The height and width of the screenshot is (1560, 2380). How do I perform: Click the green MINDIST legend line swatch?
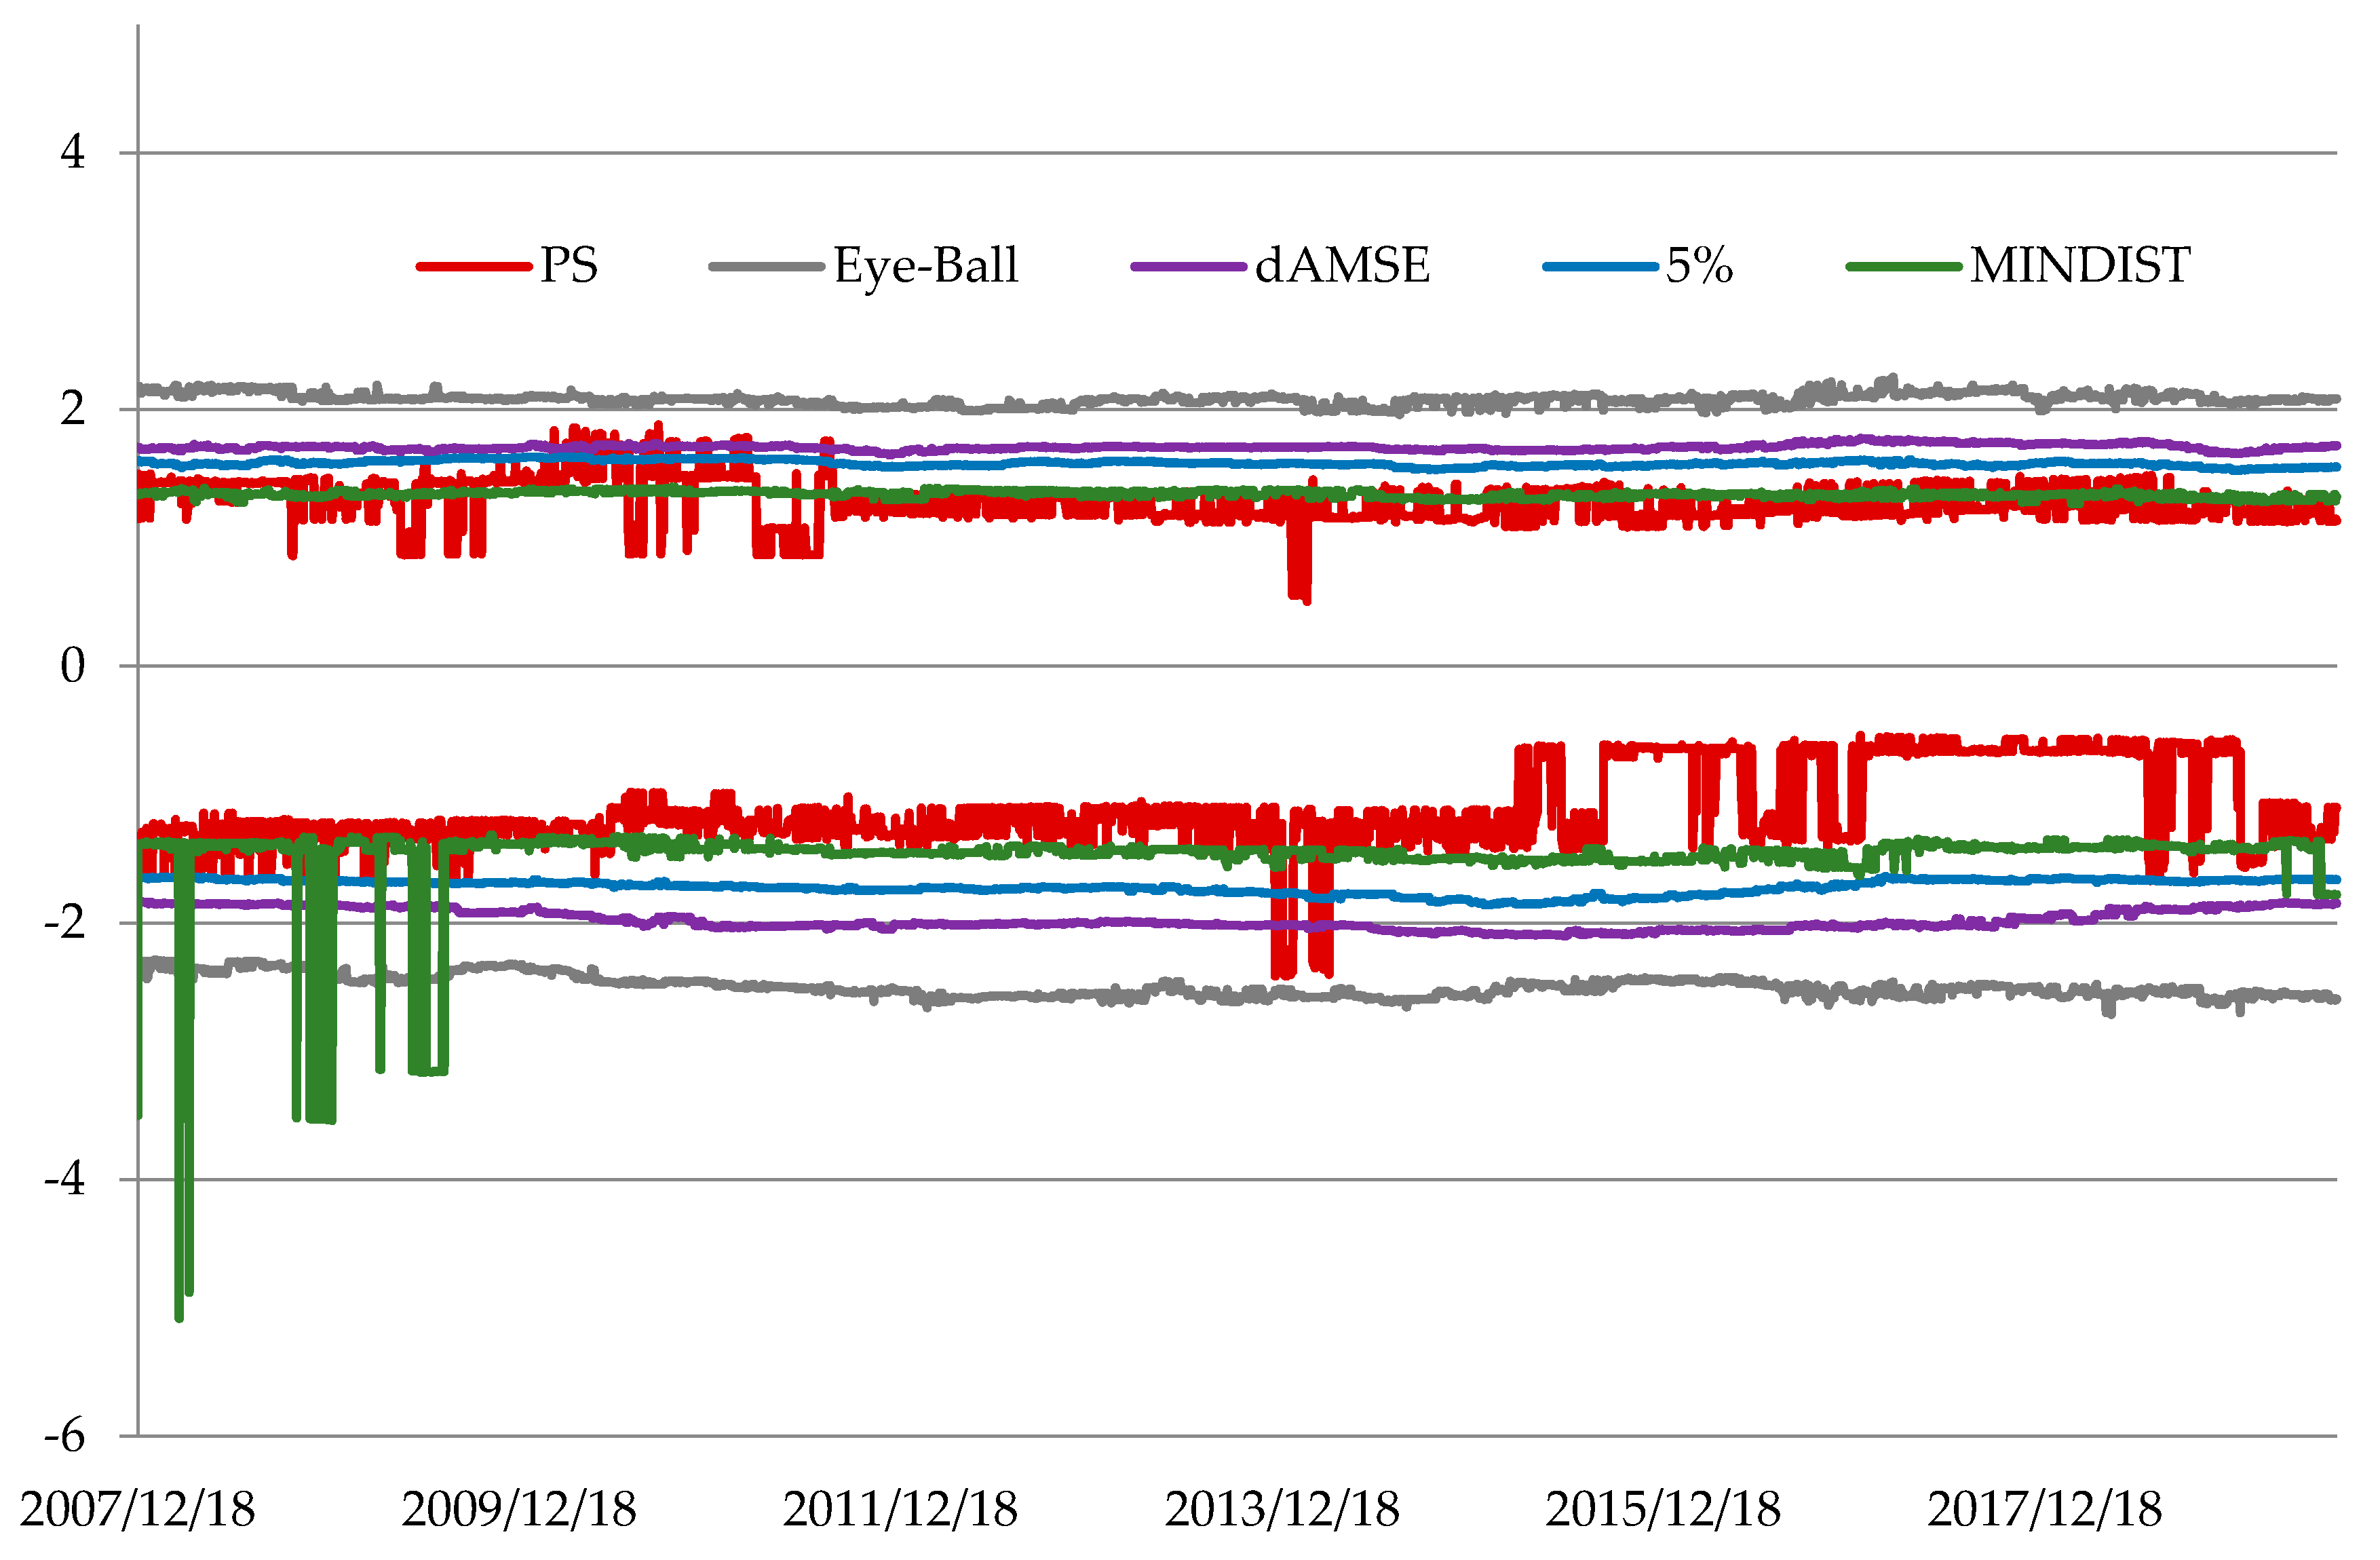tap(1904, 266)
